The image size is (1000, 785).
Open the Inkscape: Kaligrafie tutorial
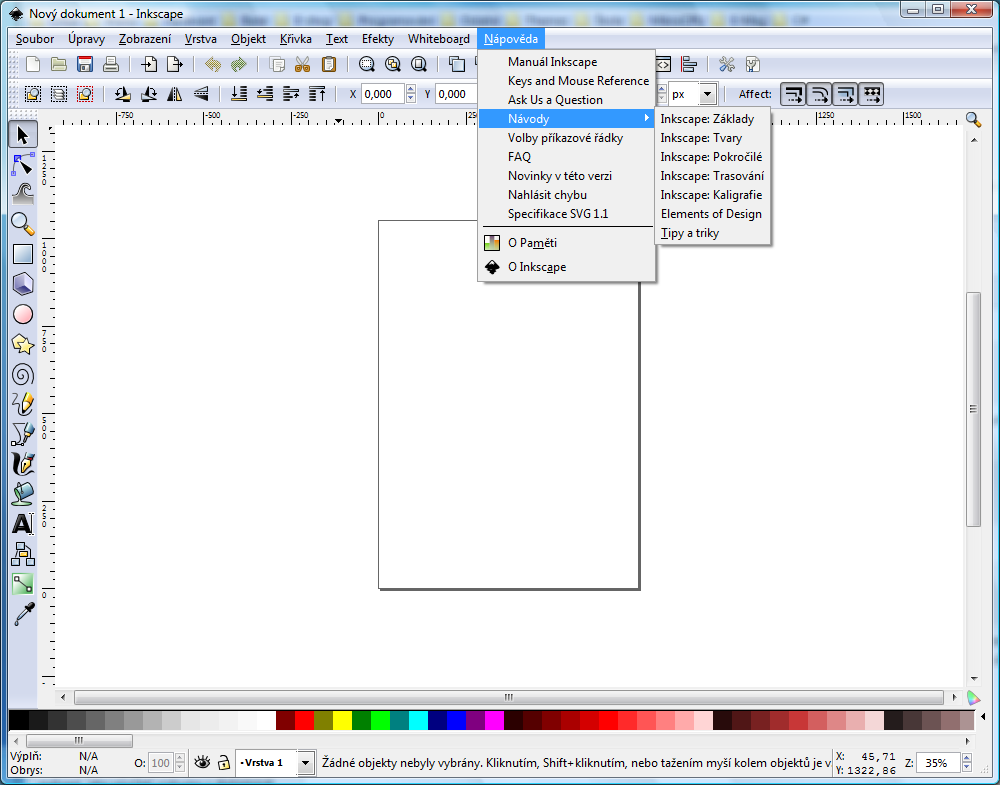pyautogui.click(x=712, y=195)
